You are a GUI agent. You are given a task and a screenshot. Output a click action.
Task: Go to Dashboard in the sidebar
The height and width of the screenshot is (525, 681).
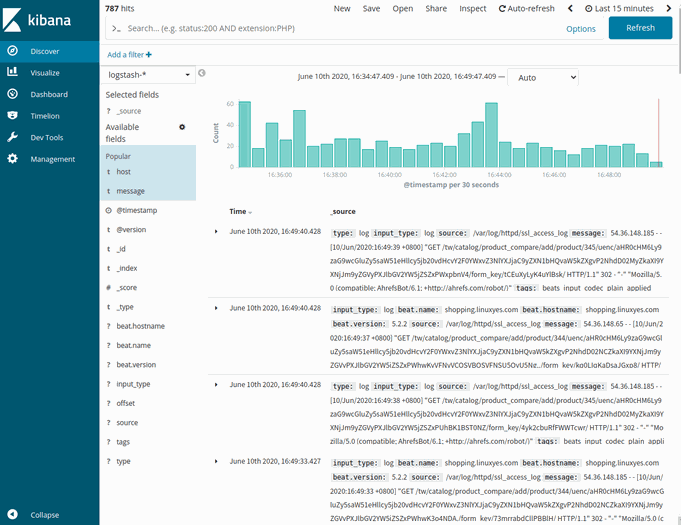click(50, 94)
